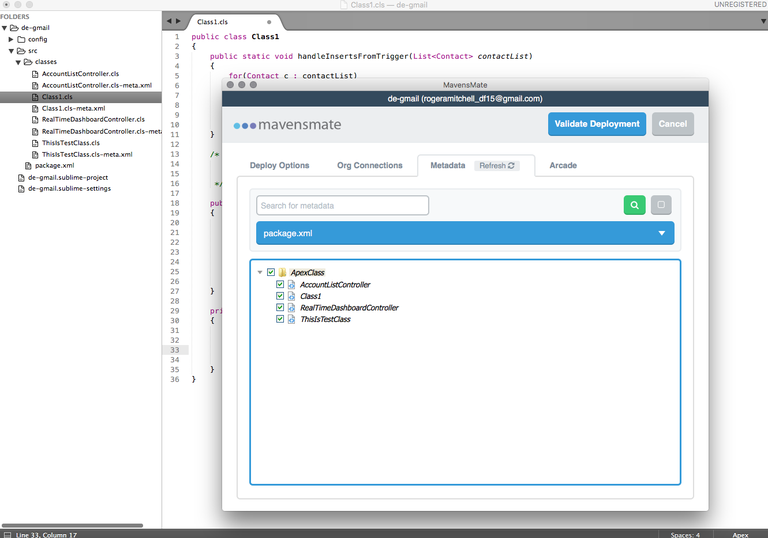Open the tab list dropdown arrow in Sublime
The width and height of the screenshot is (768, 538).
(x=763, y=21)
